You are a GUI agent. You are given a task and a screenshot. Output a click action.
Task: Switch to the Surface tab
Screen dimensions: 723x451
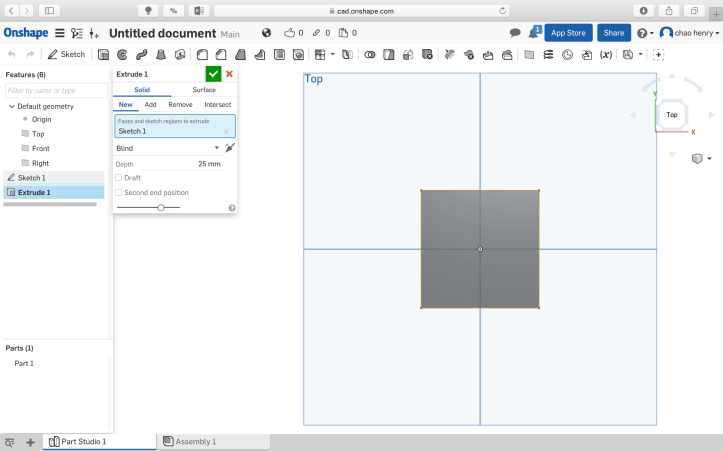[203, 90]
